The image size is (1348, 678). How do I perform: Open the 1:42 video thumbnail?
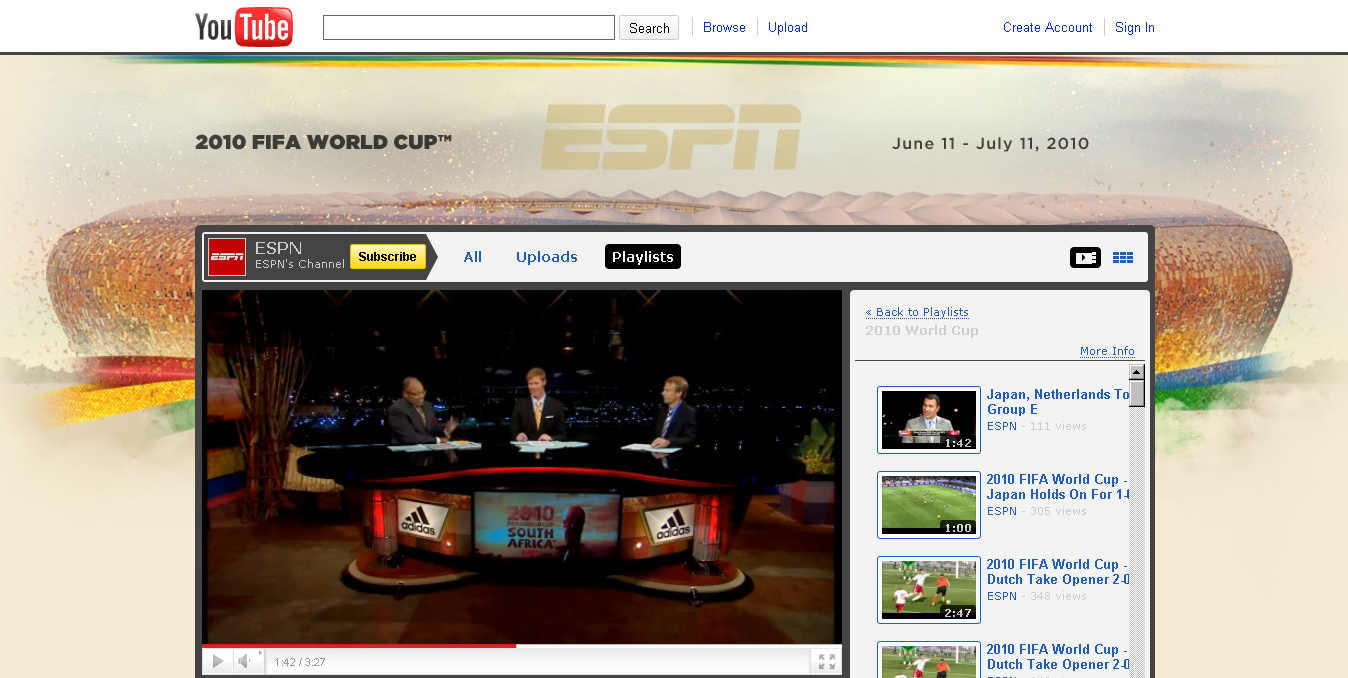[x=929, y=420]
